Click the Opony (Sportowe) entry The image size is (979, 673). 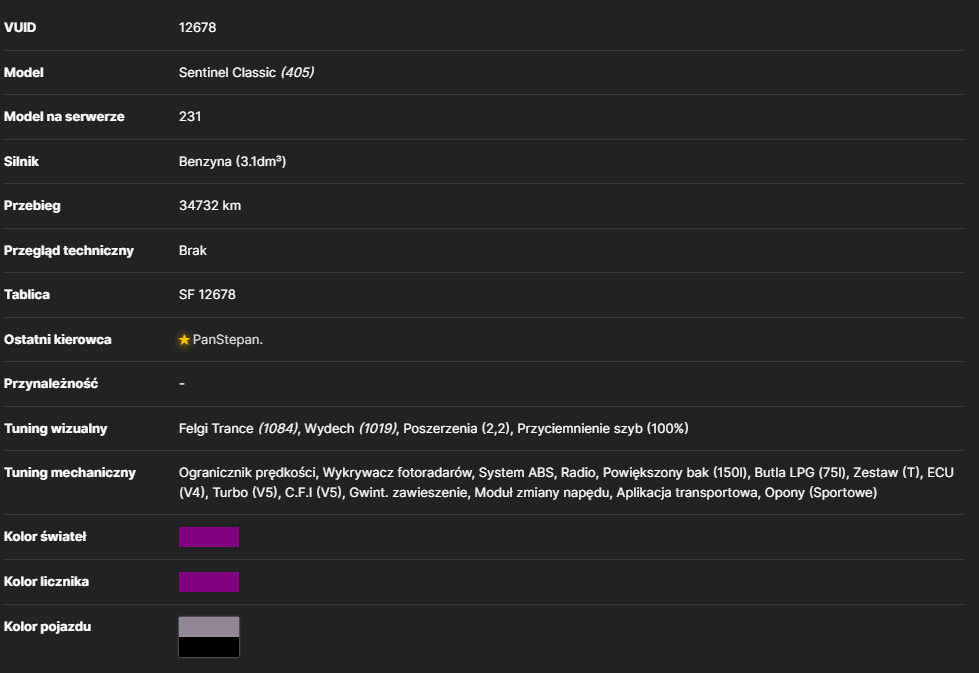pos(821,493)
